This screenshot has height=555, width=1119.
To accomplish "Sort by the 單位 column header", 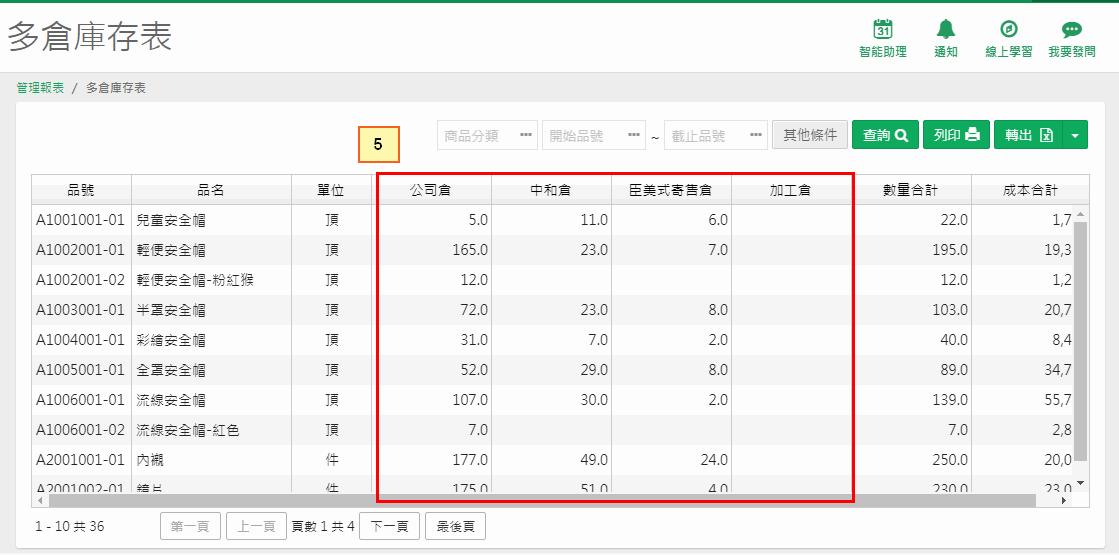I will click(x=331, y=190).
